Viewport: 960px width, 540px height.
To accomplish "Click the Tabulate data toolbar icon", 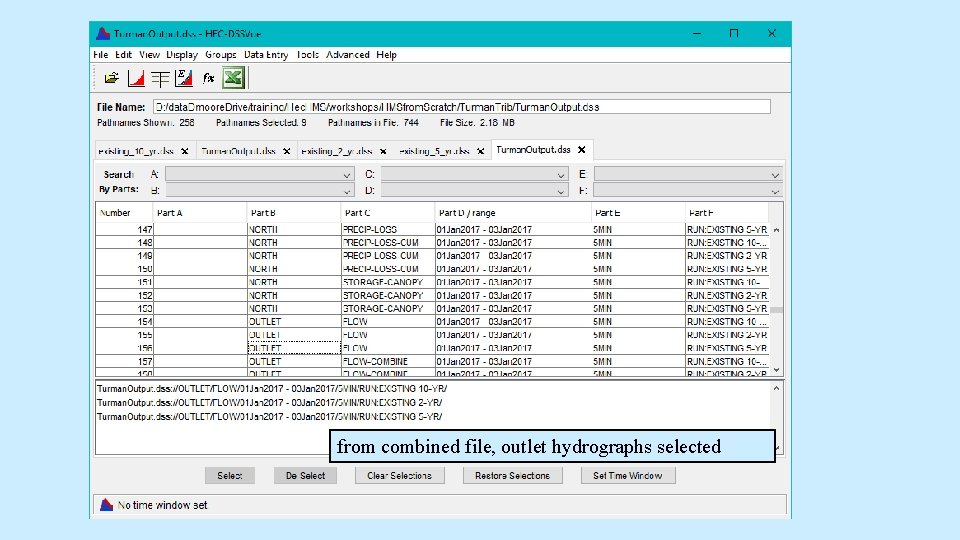I will click(x=160, y=78).
